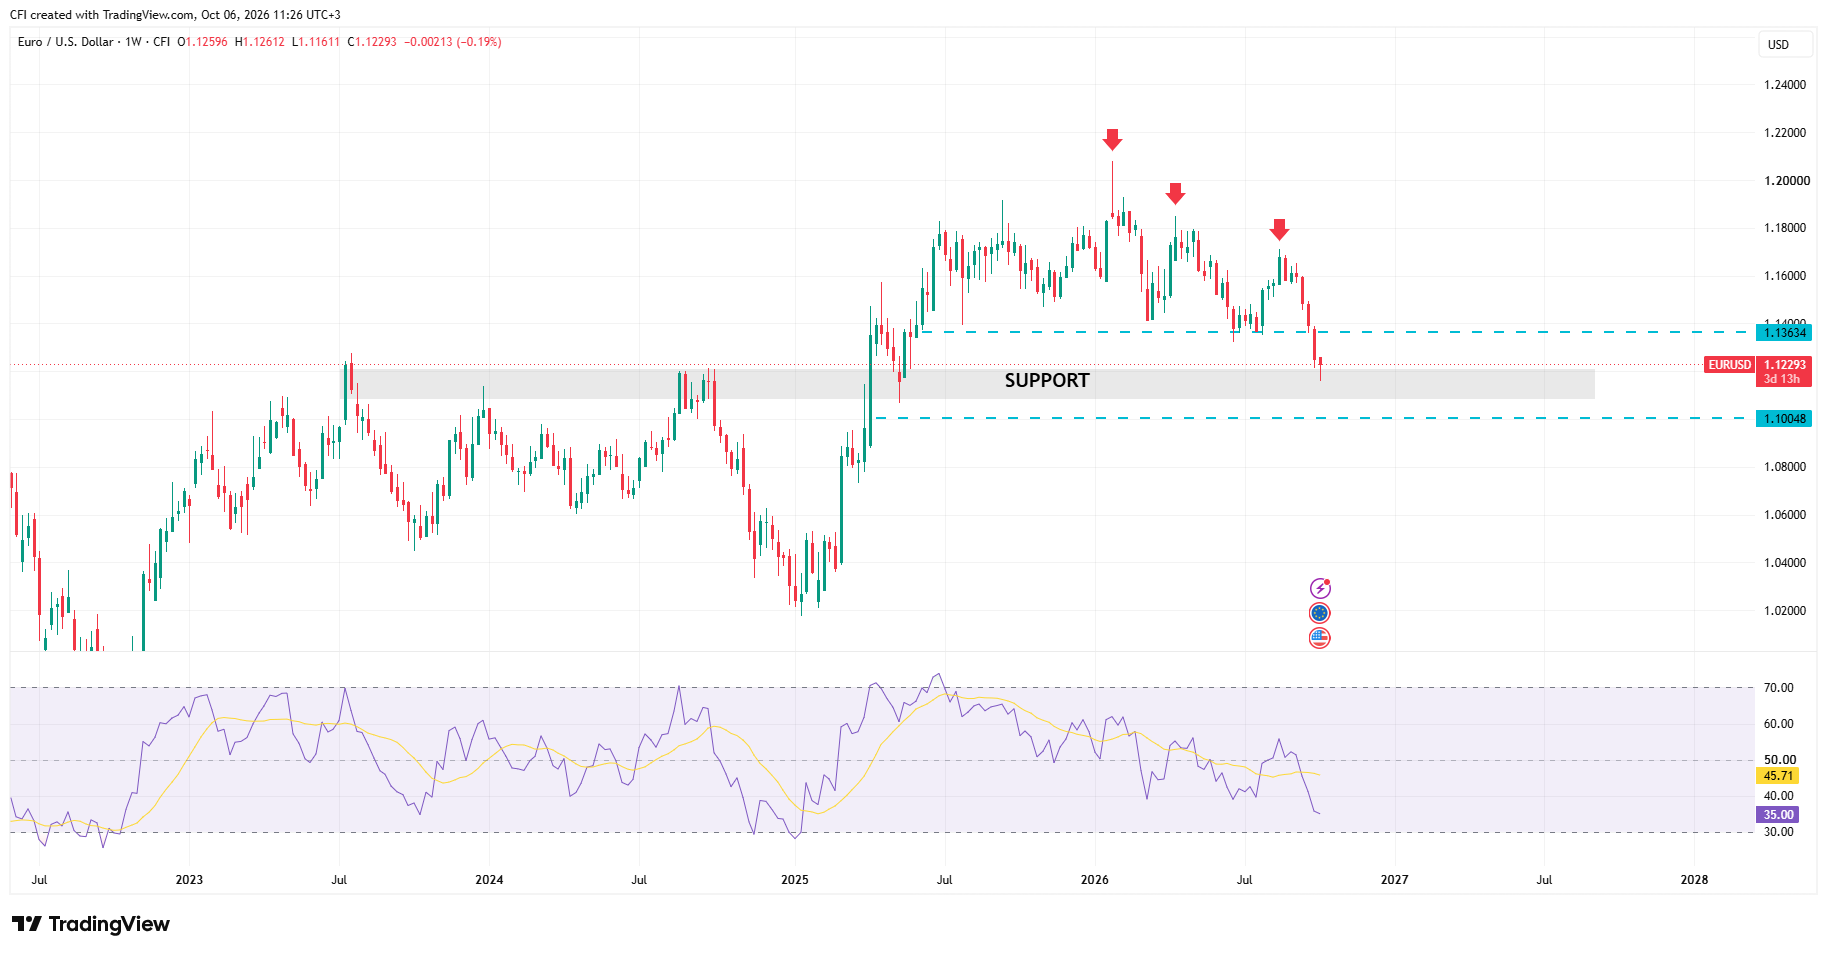Click the 1.16000 price axis label

[1785, 276]
